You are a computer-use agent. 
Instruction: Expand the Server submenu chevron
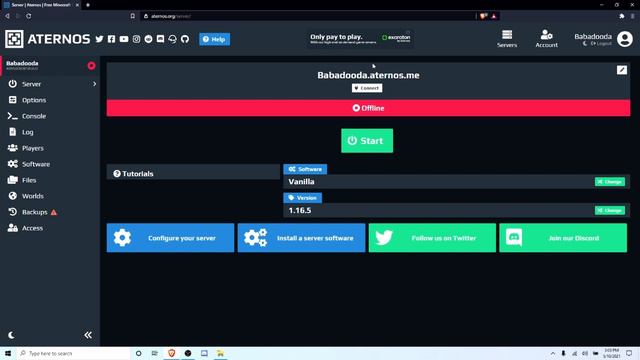[x=95, y=84]
